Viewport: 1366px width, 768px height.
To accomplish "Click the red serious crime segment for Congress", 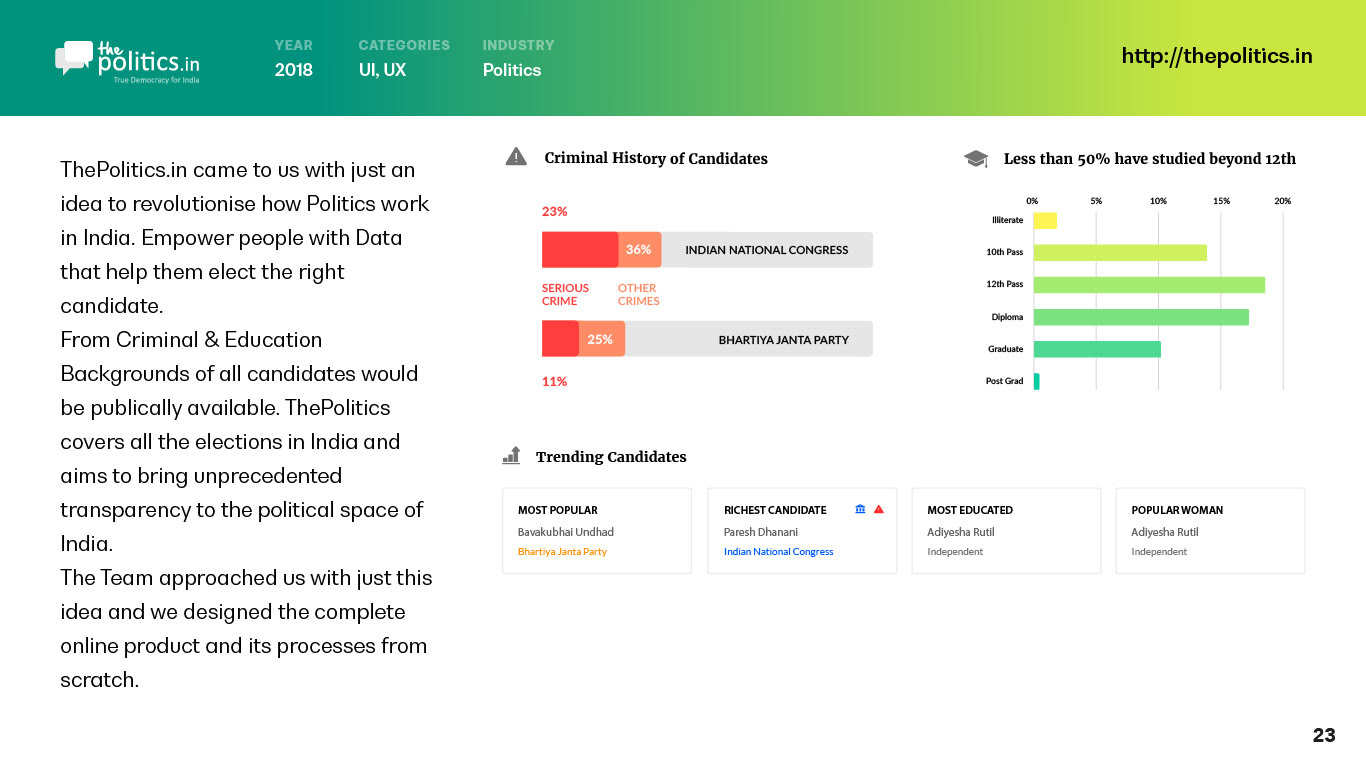I will (x=579, y=250).
